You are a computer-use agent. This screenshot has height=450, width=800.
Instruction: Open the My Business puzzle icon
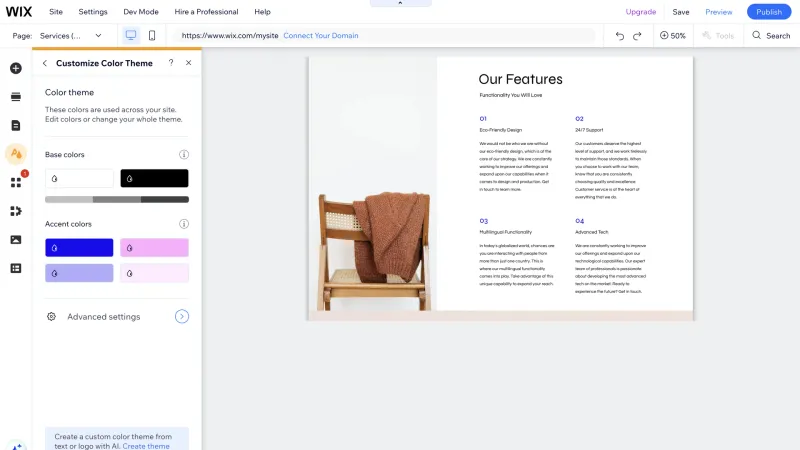pyautogui.click(x=16, y=211)
